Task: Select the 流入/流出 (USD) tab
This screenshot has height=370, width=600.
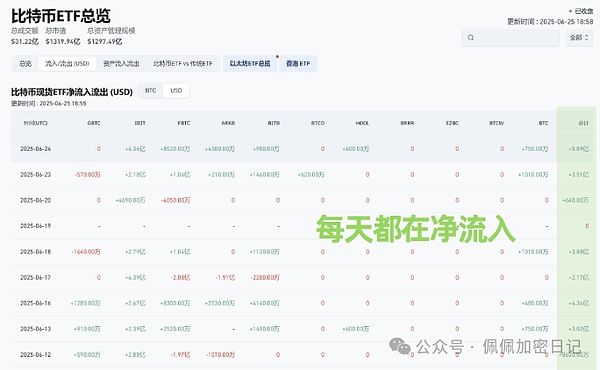Action: pyautogui.click(x=67, y=64)
